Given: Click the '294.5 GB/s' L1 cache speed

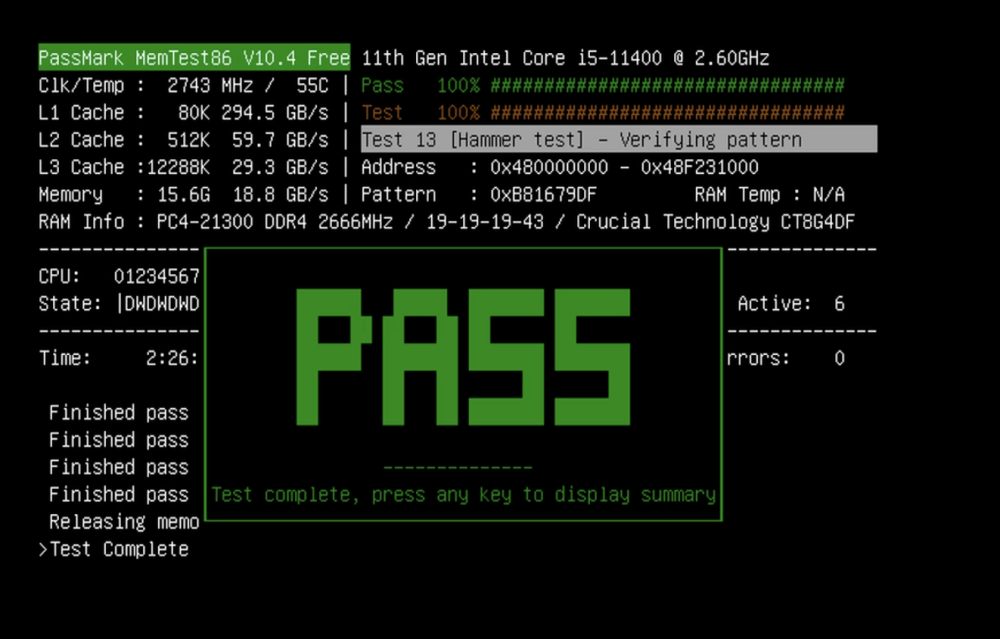Looking at the screenshot, I should [274, 113].
